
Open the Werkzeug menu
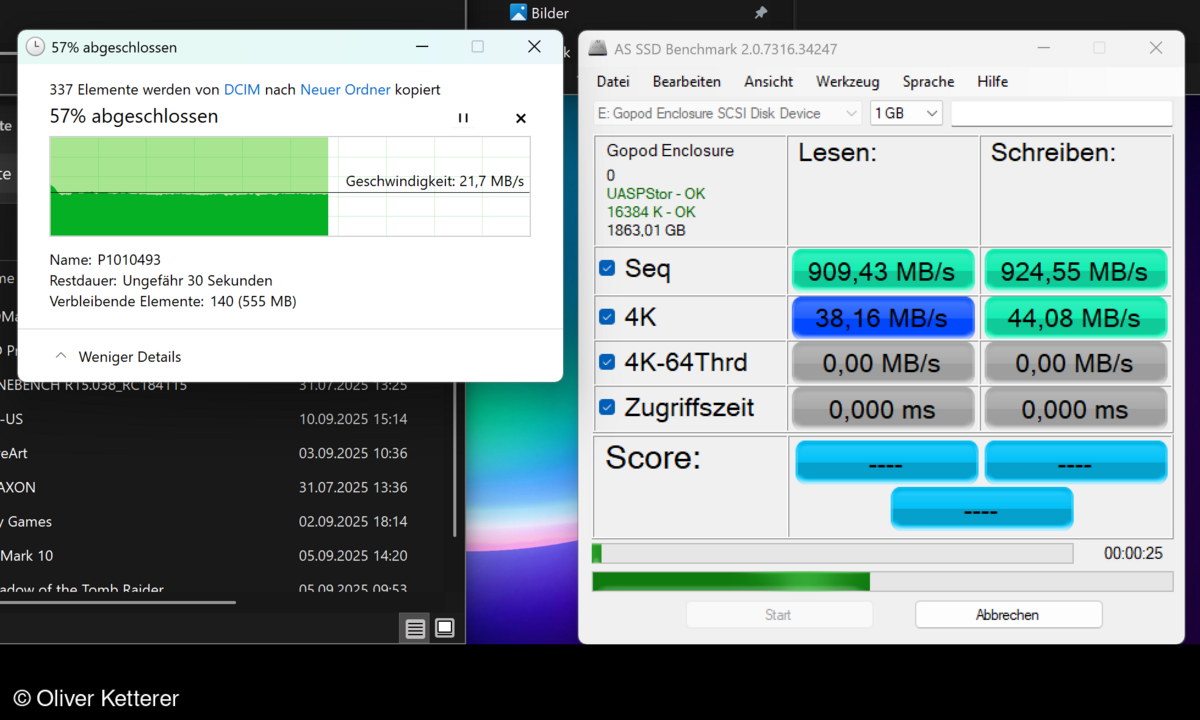[x=847, y=82]
